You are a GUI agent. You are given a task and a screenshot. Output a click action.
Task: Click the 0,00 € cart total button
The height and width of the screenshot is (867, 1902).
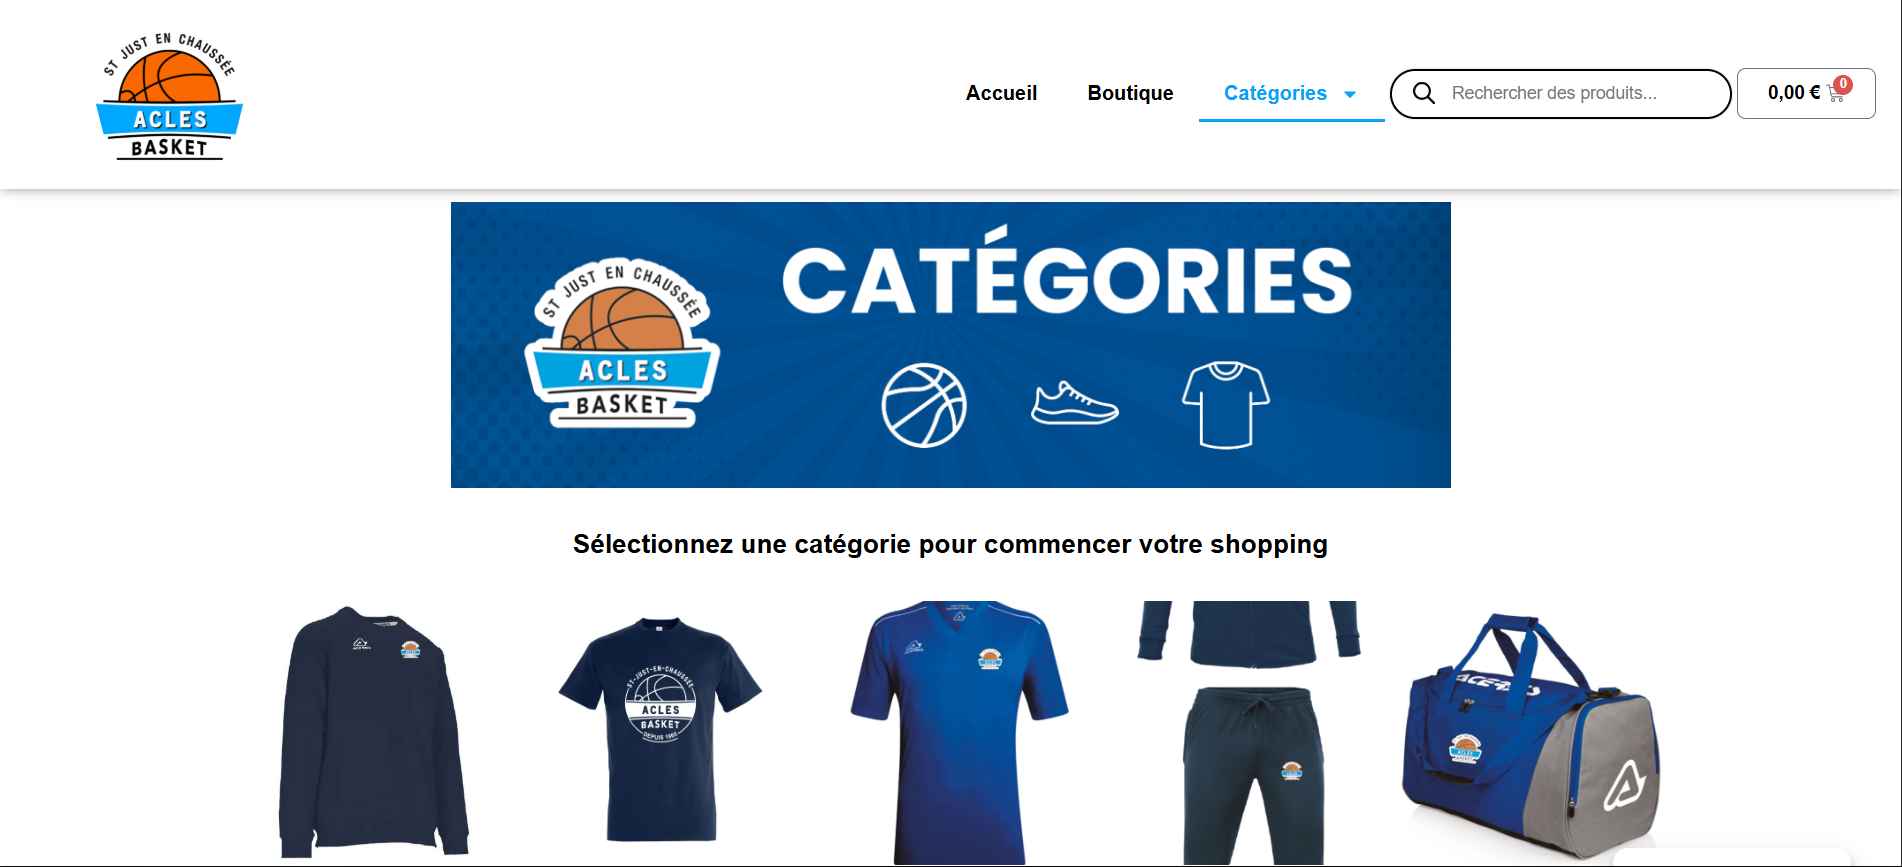click(x=1806, y=93)
